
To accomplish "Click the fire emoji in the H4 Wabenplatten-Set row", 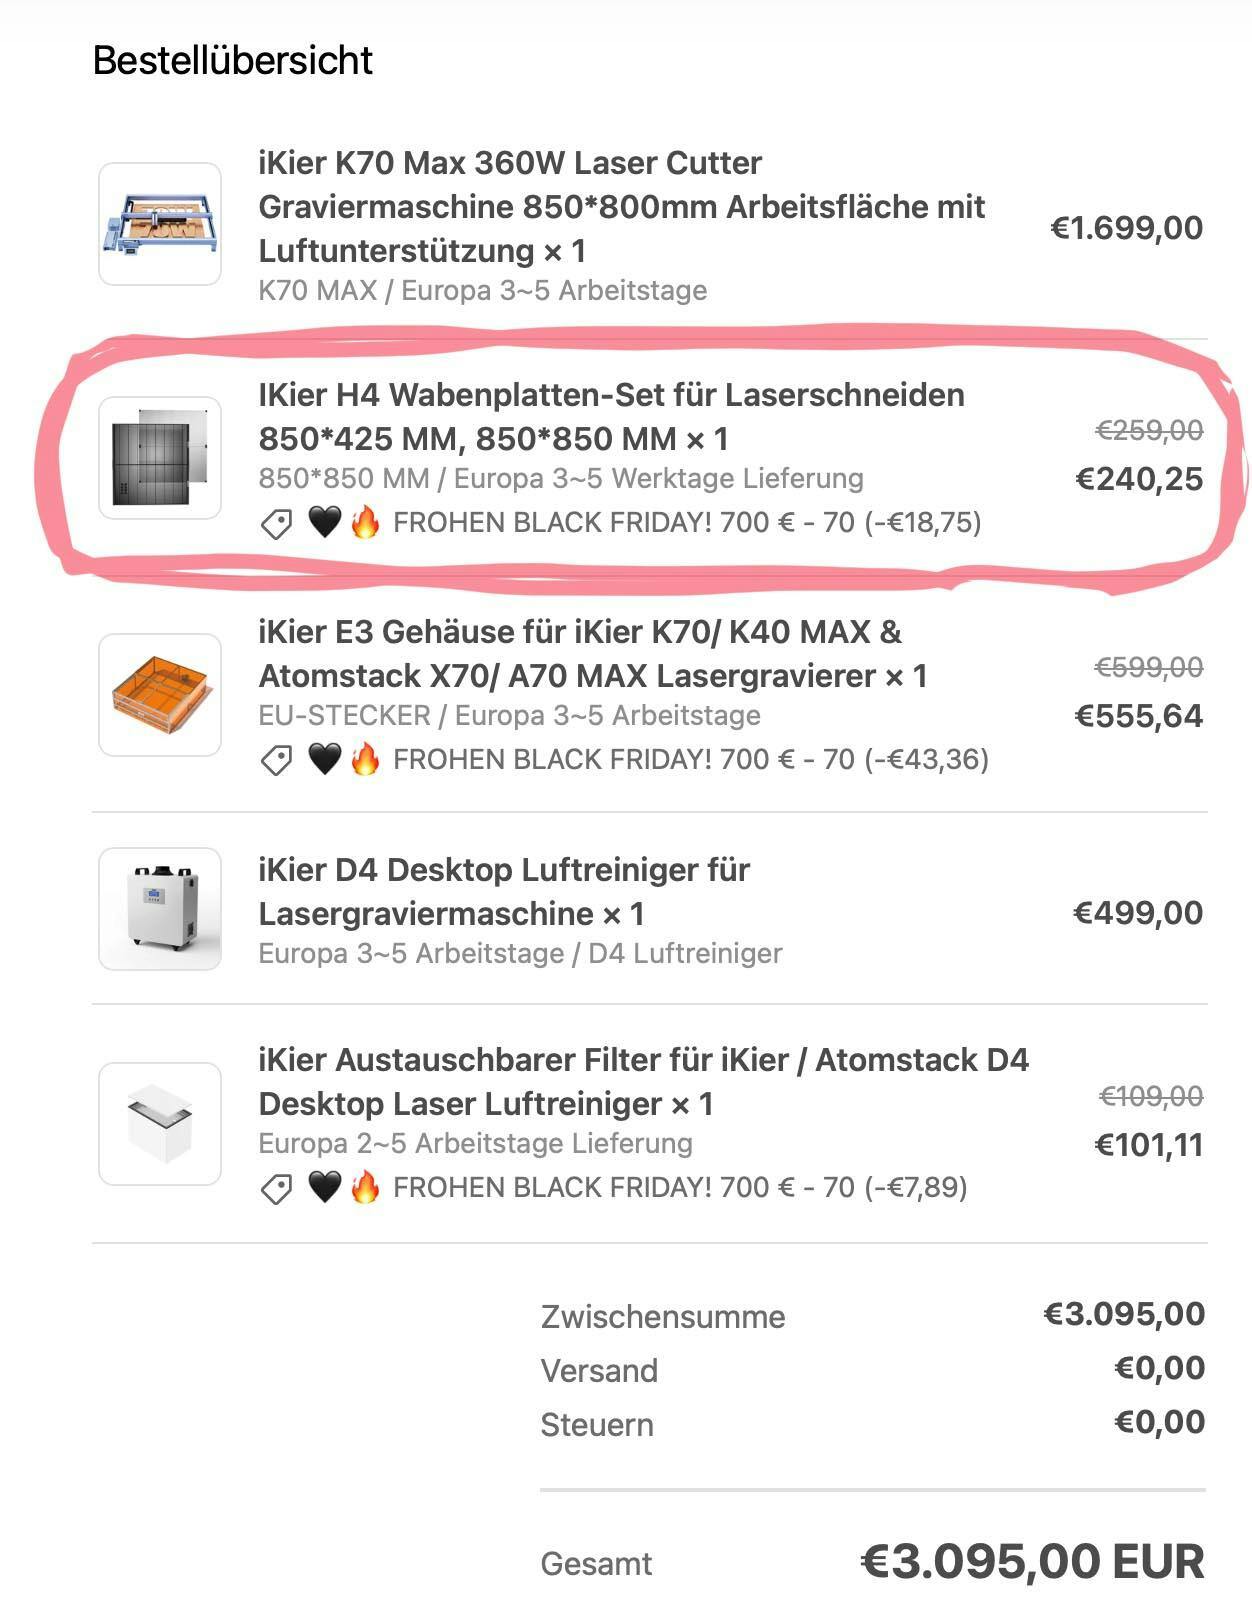I will [365, 522].
